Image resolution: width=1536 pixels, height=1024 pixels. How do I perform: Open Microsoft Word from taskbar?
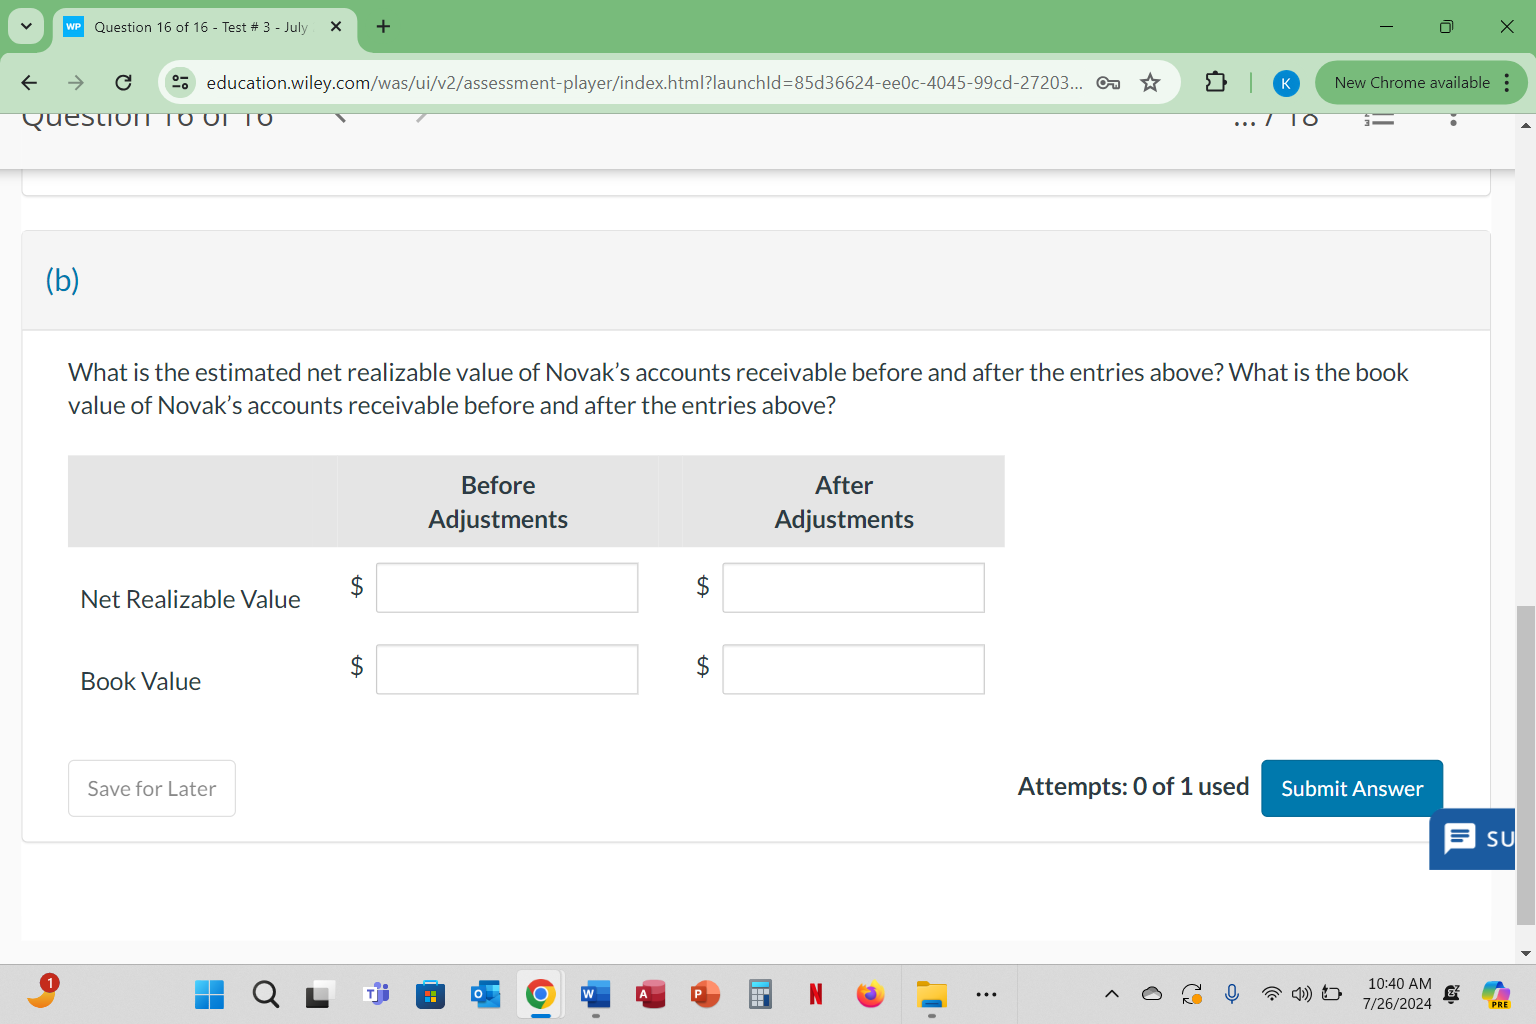click(595, 994)
